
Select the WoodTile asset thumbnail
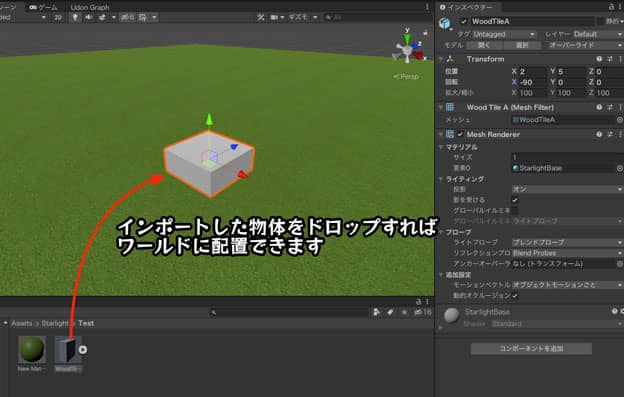(x=68, y=349)
